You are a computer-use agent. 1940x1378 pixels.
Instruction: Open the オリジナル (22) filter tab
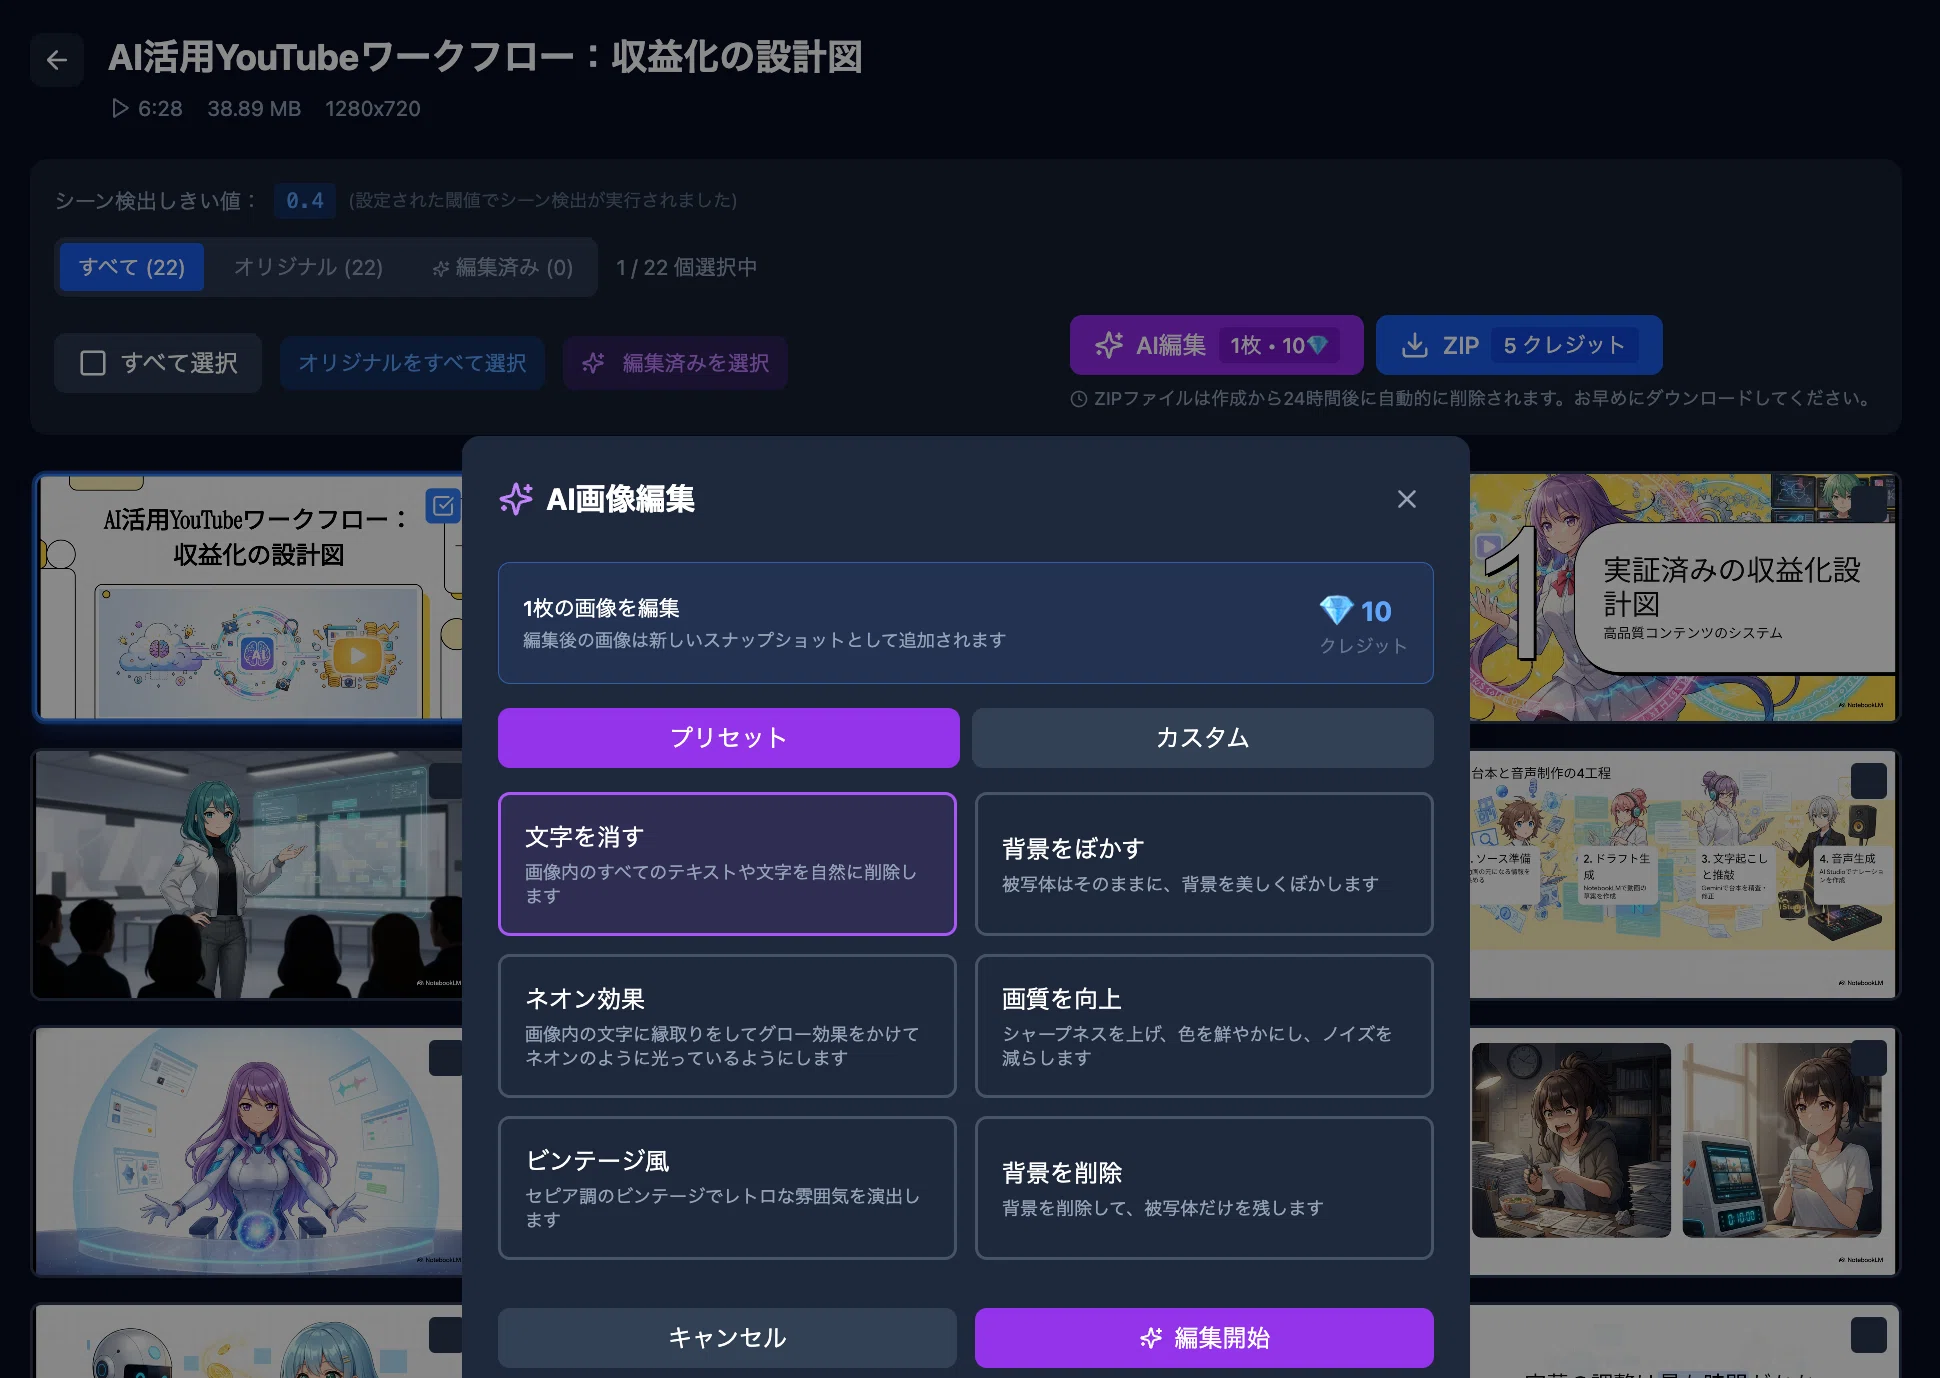pyautogui.click(x=308, y=267)
